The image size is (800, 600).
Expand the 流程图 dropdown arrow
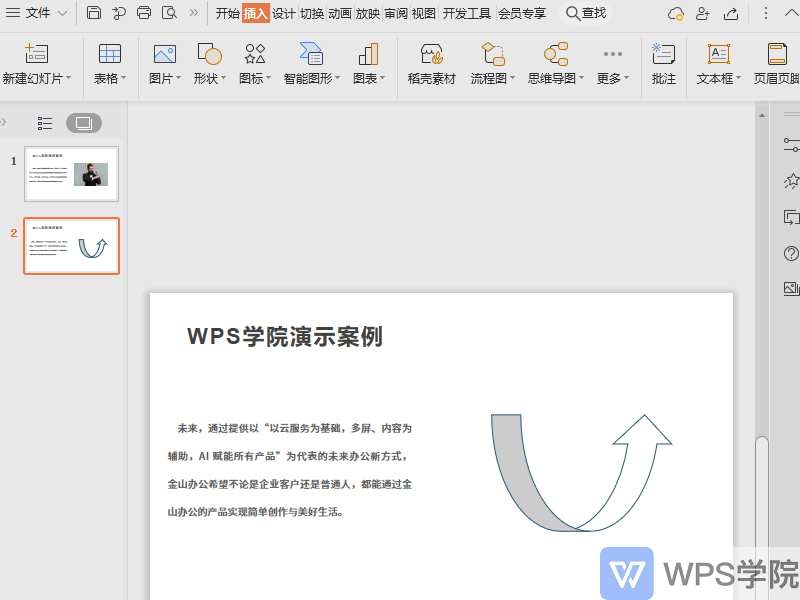[x=513, y=78]
